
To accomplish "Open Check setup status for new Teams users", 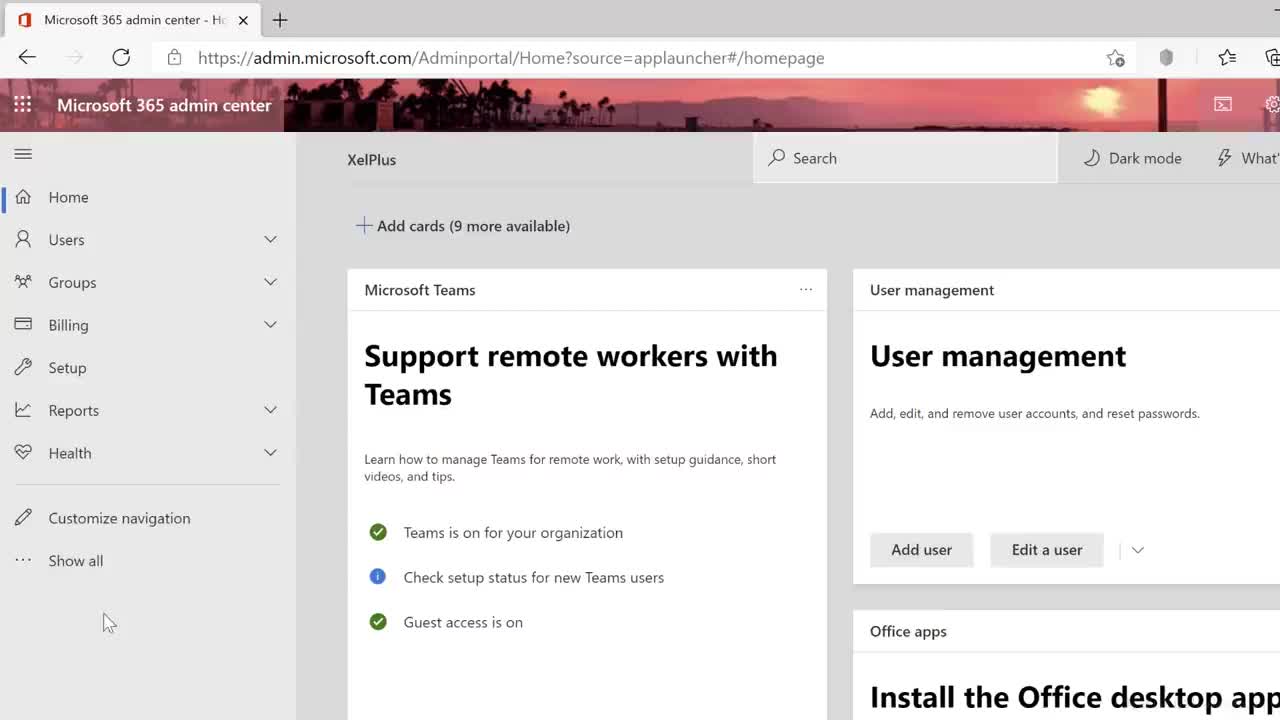I will 533,577.
